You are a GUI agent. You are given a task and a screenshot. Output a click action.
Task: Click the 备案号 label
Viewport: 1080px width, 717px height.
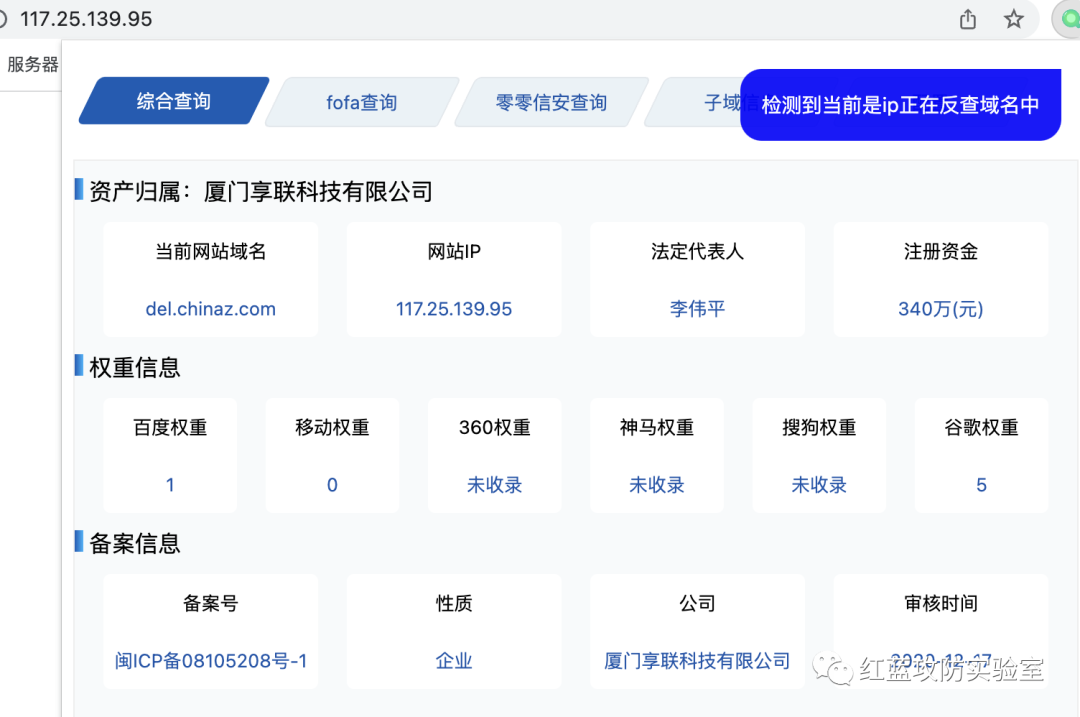211,603
